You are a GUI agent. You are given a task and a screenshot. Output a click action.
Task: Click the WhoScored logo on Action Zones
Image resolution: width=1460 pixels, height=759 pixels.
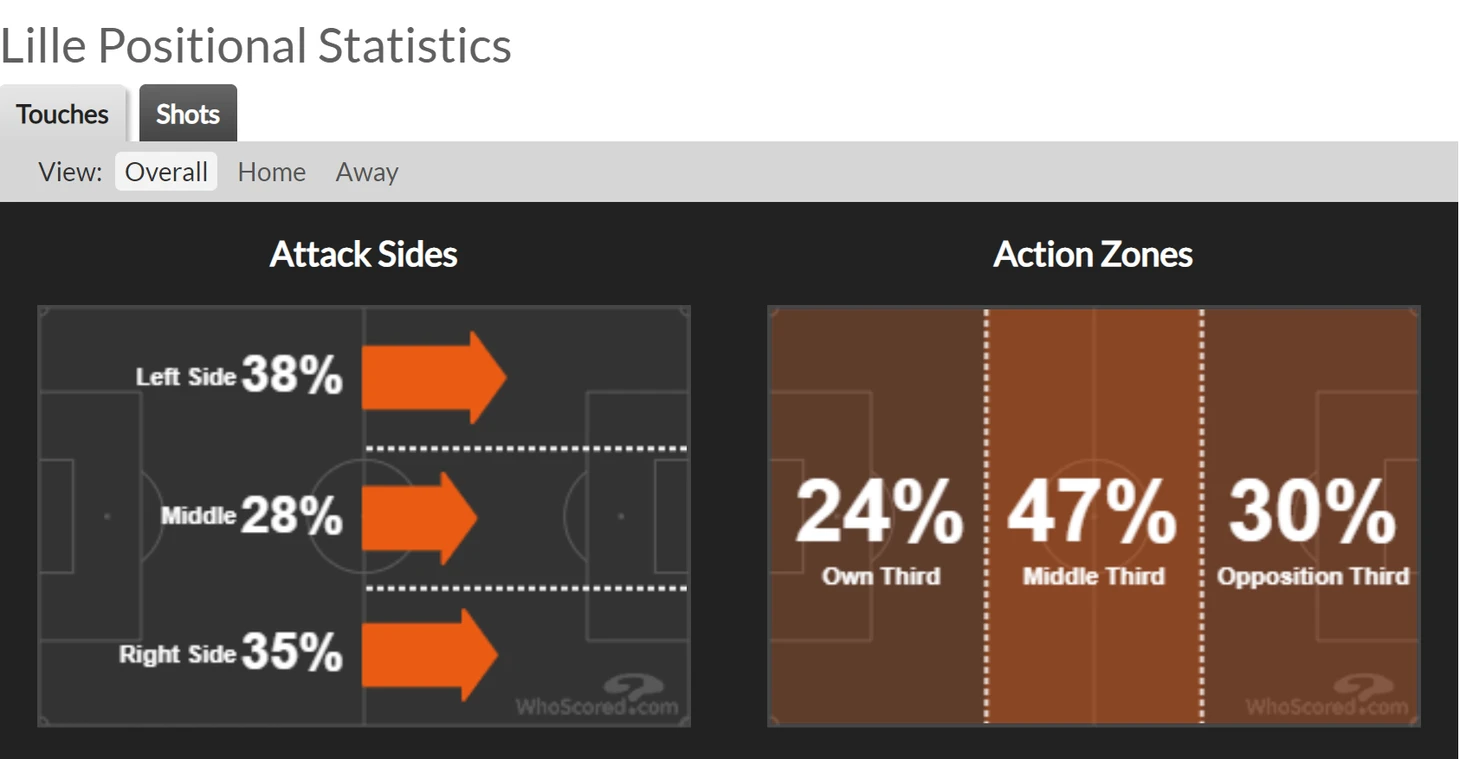1327,697
